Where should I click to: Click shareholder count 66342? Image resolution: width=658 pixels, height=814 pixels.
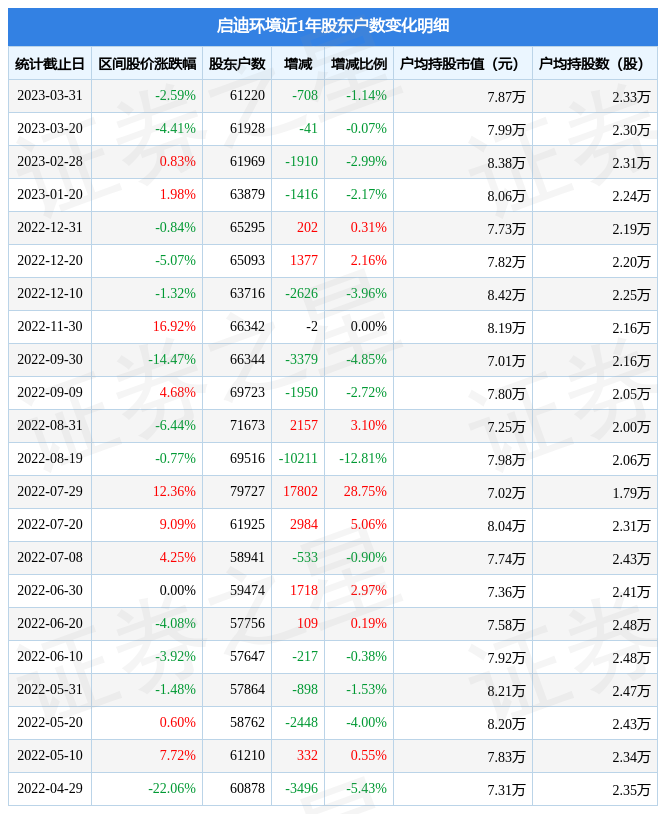point(247,327)
